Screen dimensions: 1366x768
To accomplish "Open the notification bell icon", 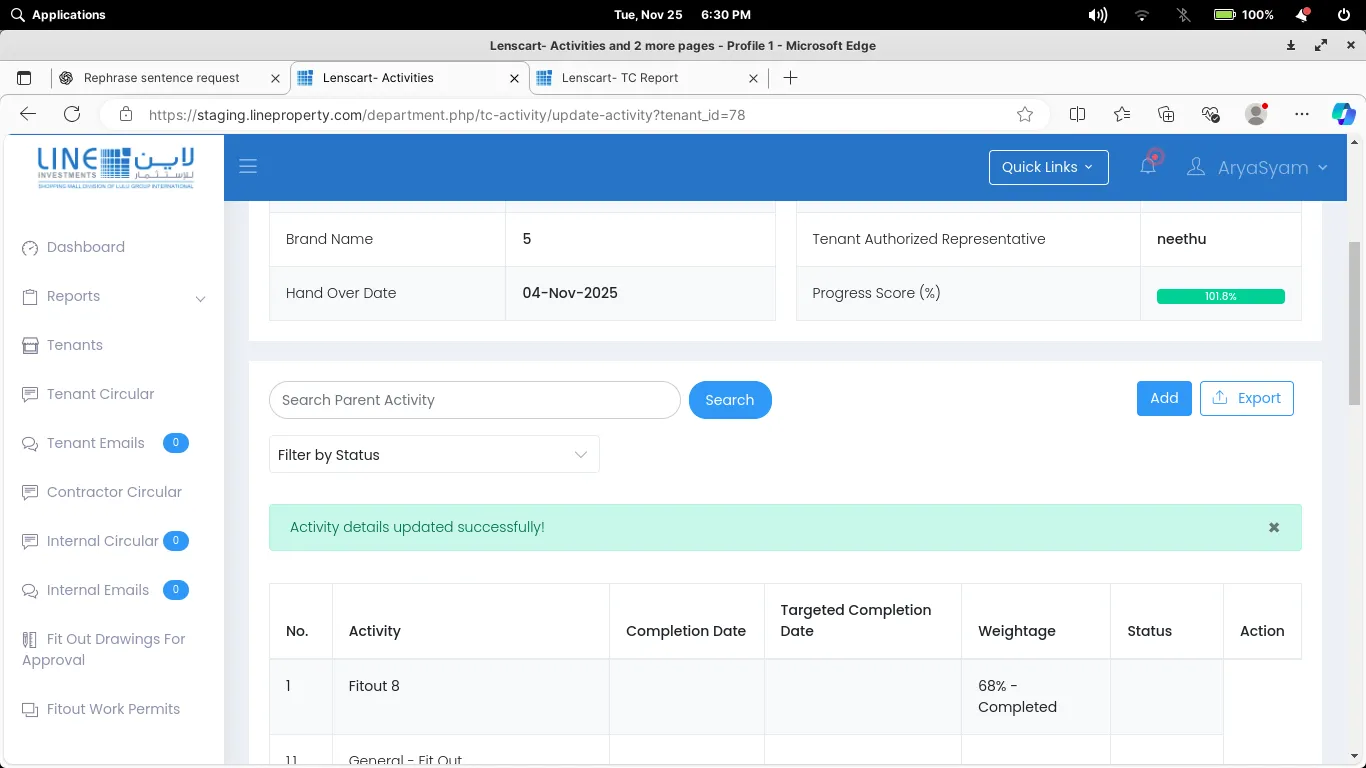I will [1148, 166].
